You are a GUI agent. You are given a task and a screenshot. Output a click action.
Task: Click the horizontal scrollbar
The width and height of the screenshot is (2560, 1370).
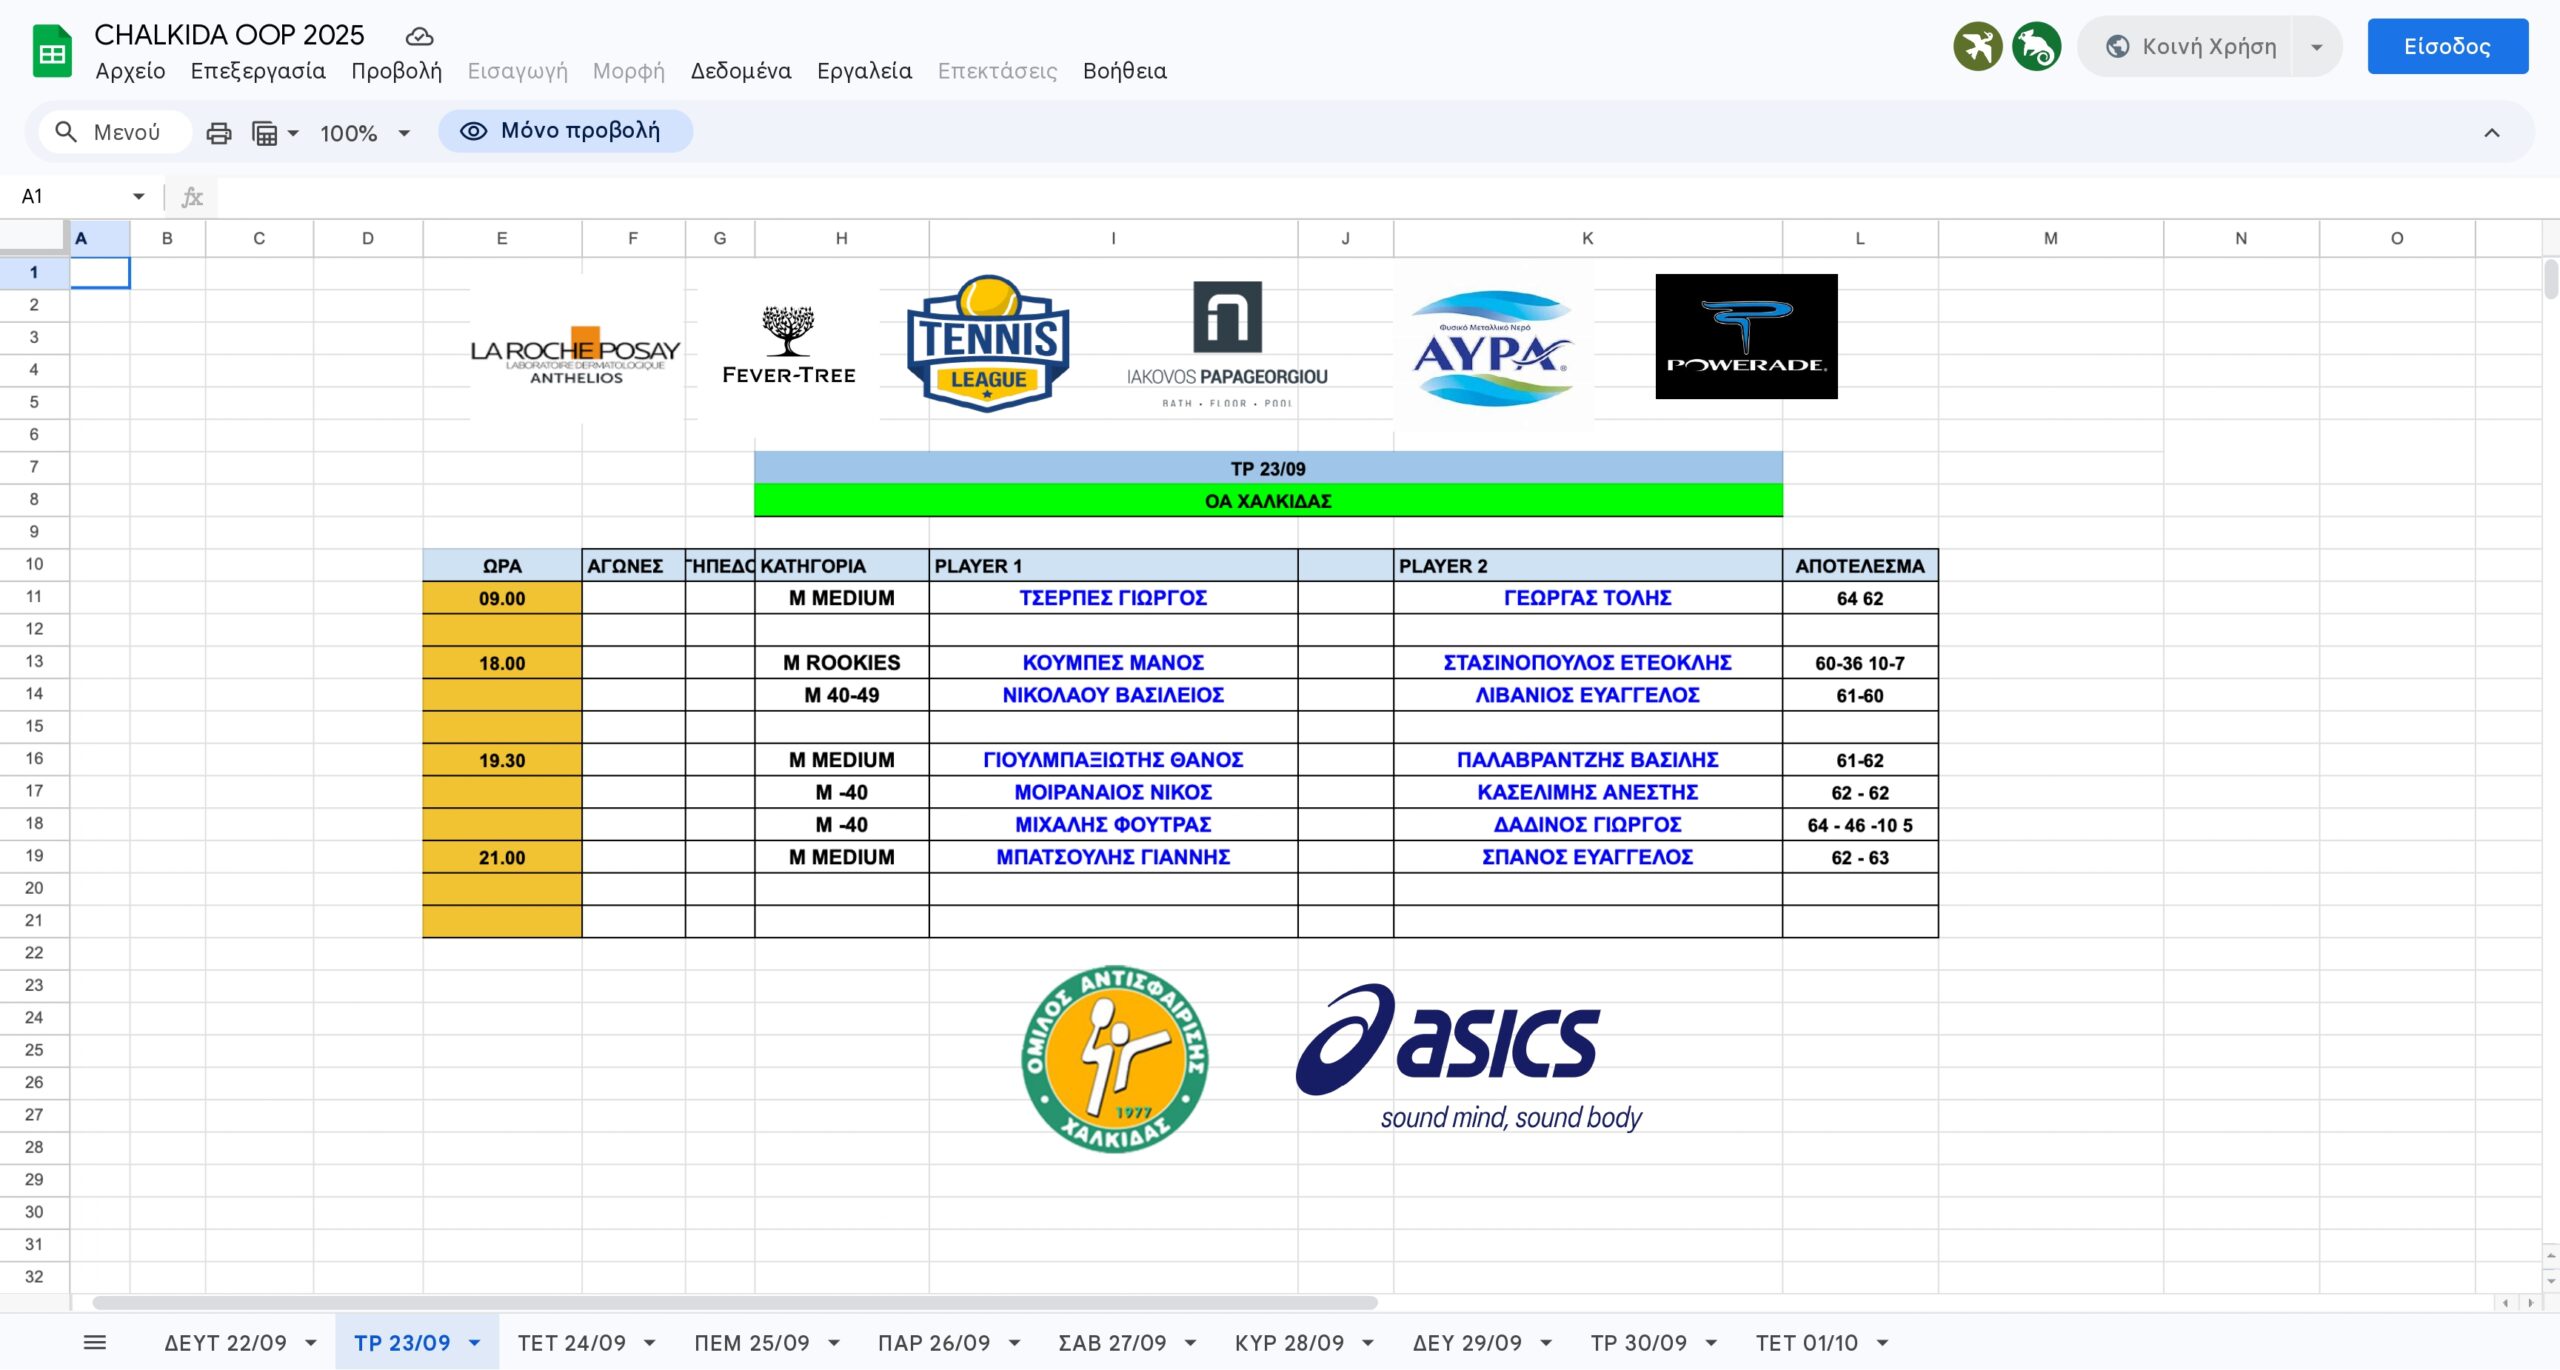pos(735,1302)
